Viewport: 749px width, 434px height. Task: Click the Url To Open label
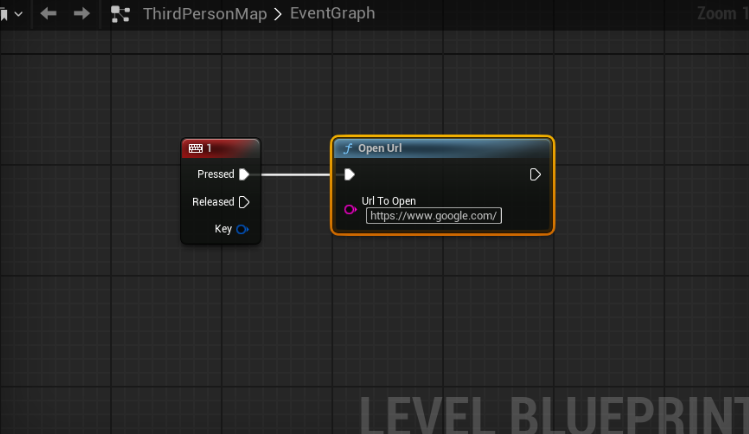(389, 201)
